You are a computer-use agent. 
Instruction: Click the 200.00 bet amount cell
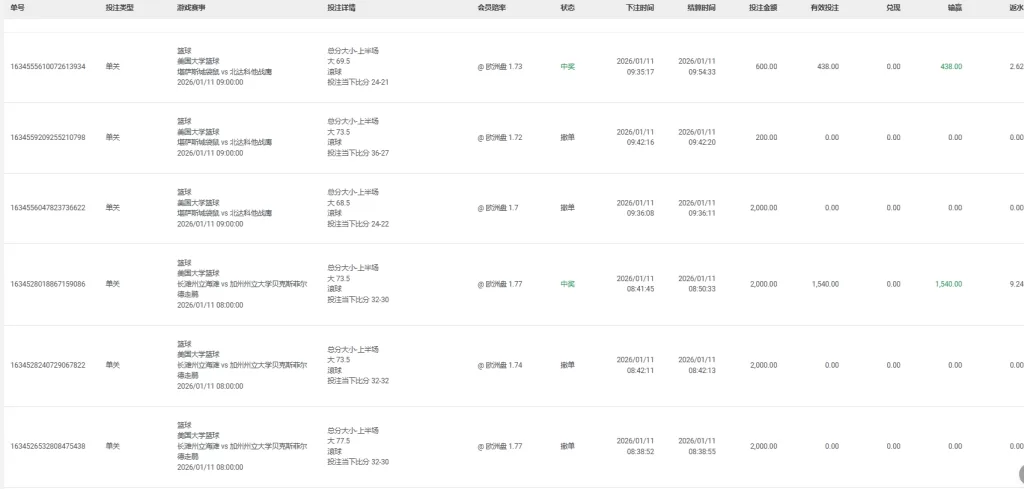tap(765, 137)
